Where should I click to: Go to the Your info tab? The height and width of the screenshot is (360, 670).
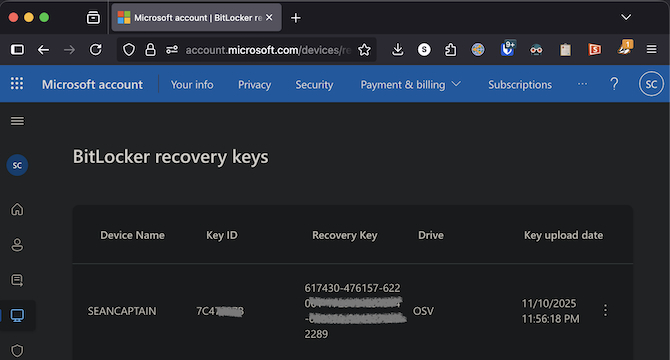[192, 85]
